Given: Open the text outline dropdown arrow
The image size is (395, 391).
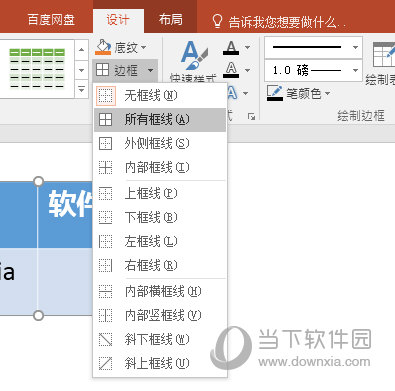Looking at the screenshot, I should click(x=248, y=70).
